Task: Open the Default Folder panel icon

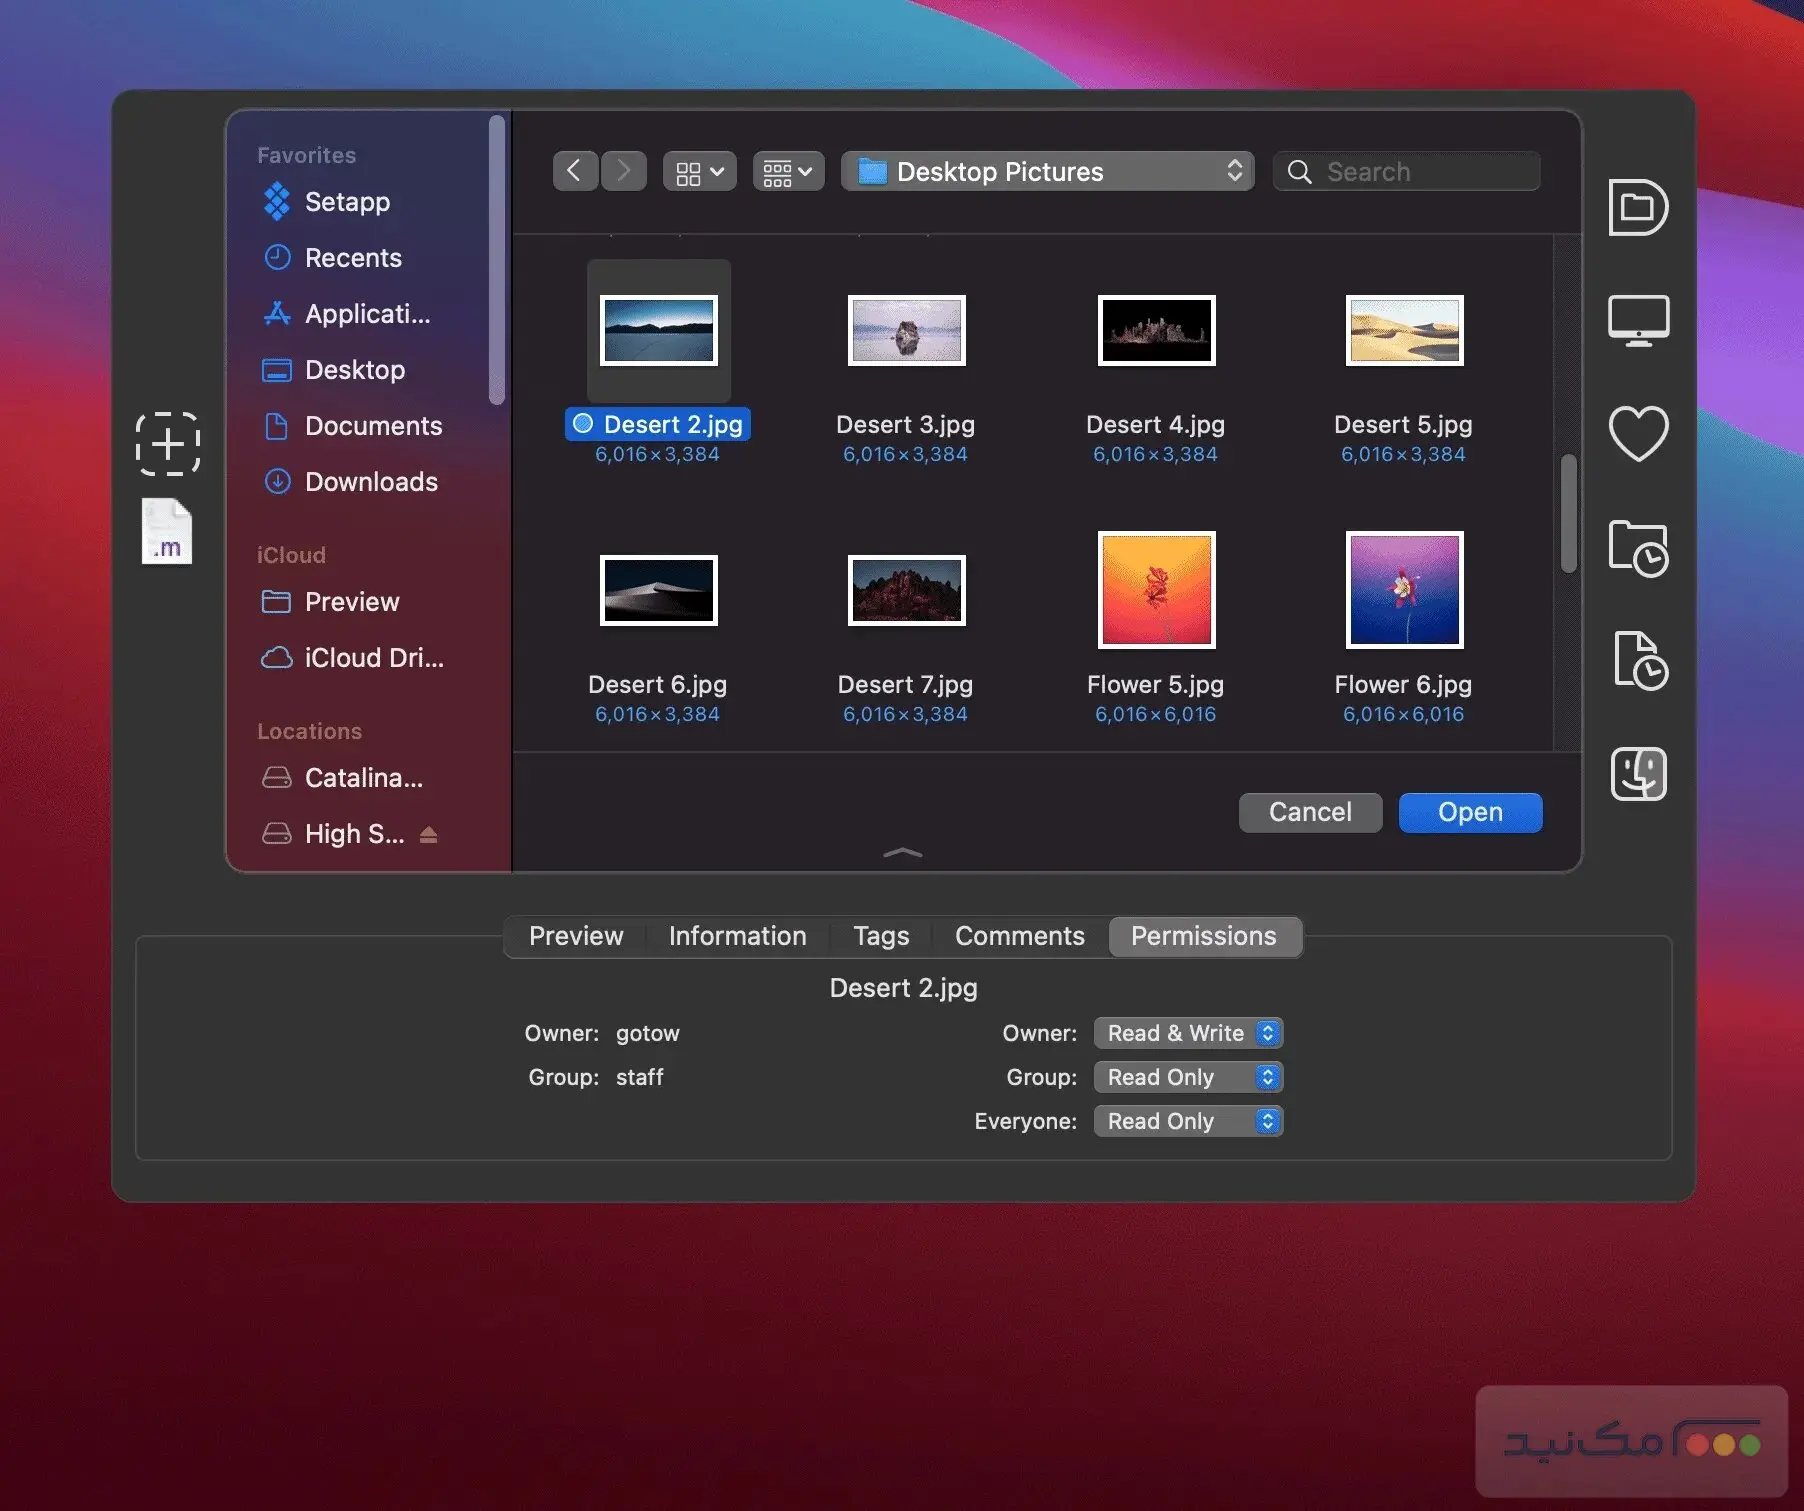Action: pos(1638,209)
